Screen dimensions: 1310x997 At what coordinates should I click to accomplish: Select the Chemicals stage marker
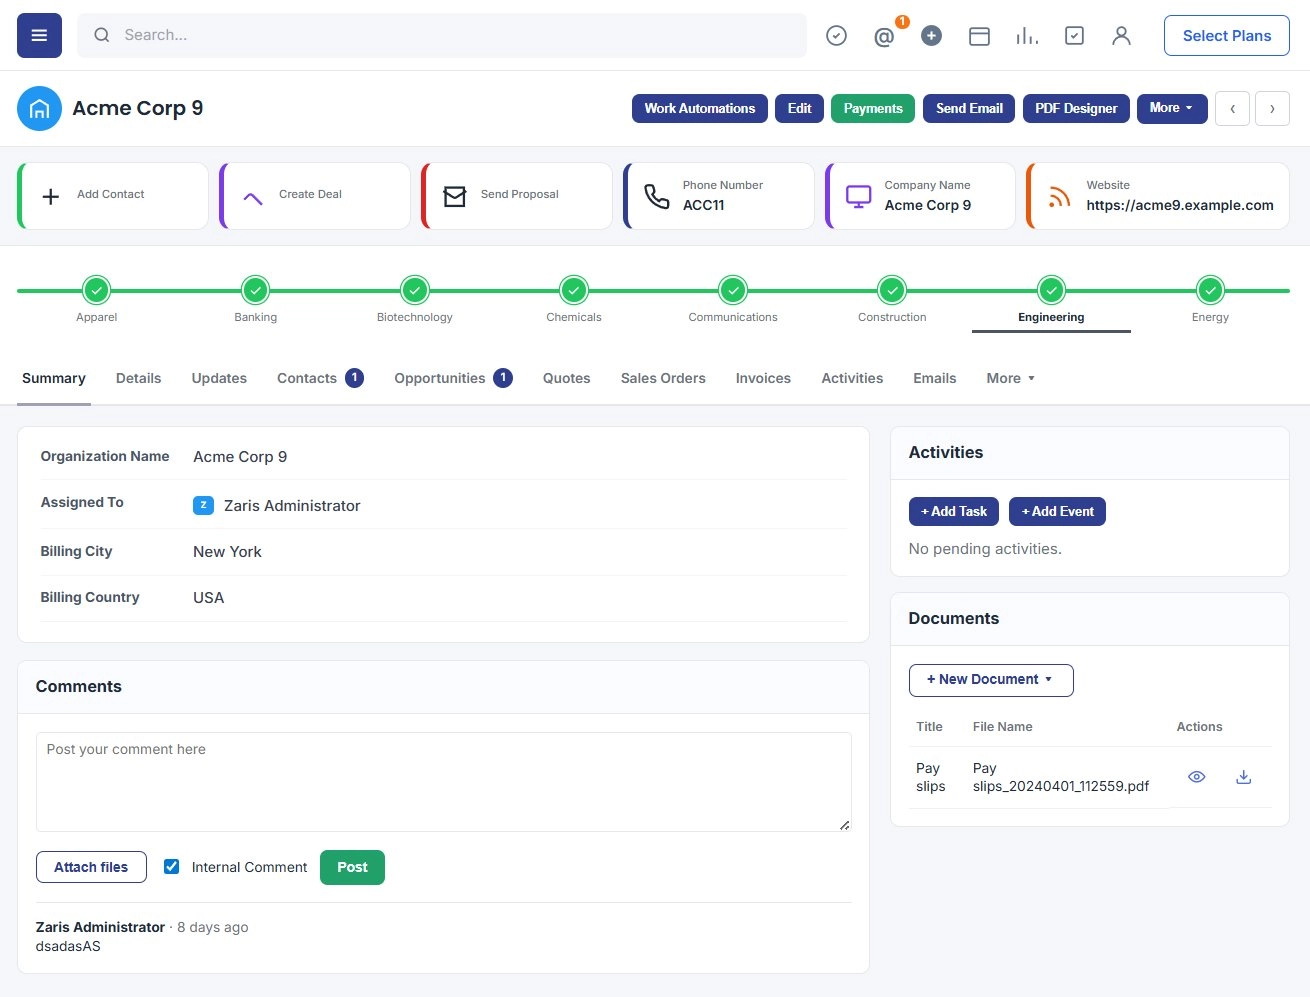pyautogui.click(x=574, y=291)
